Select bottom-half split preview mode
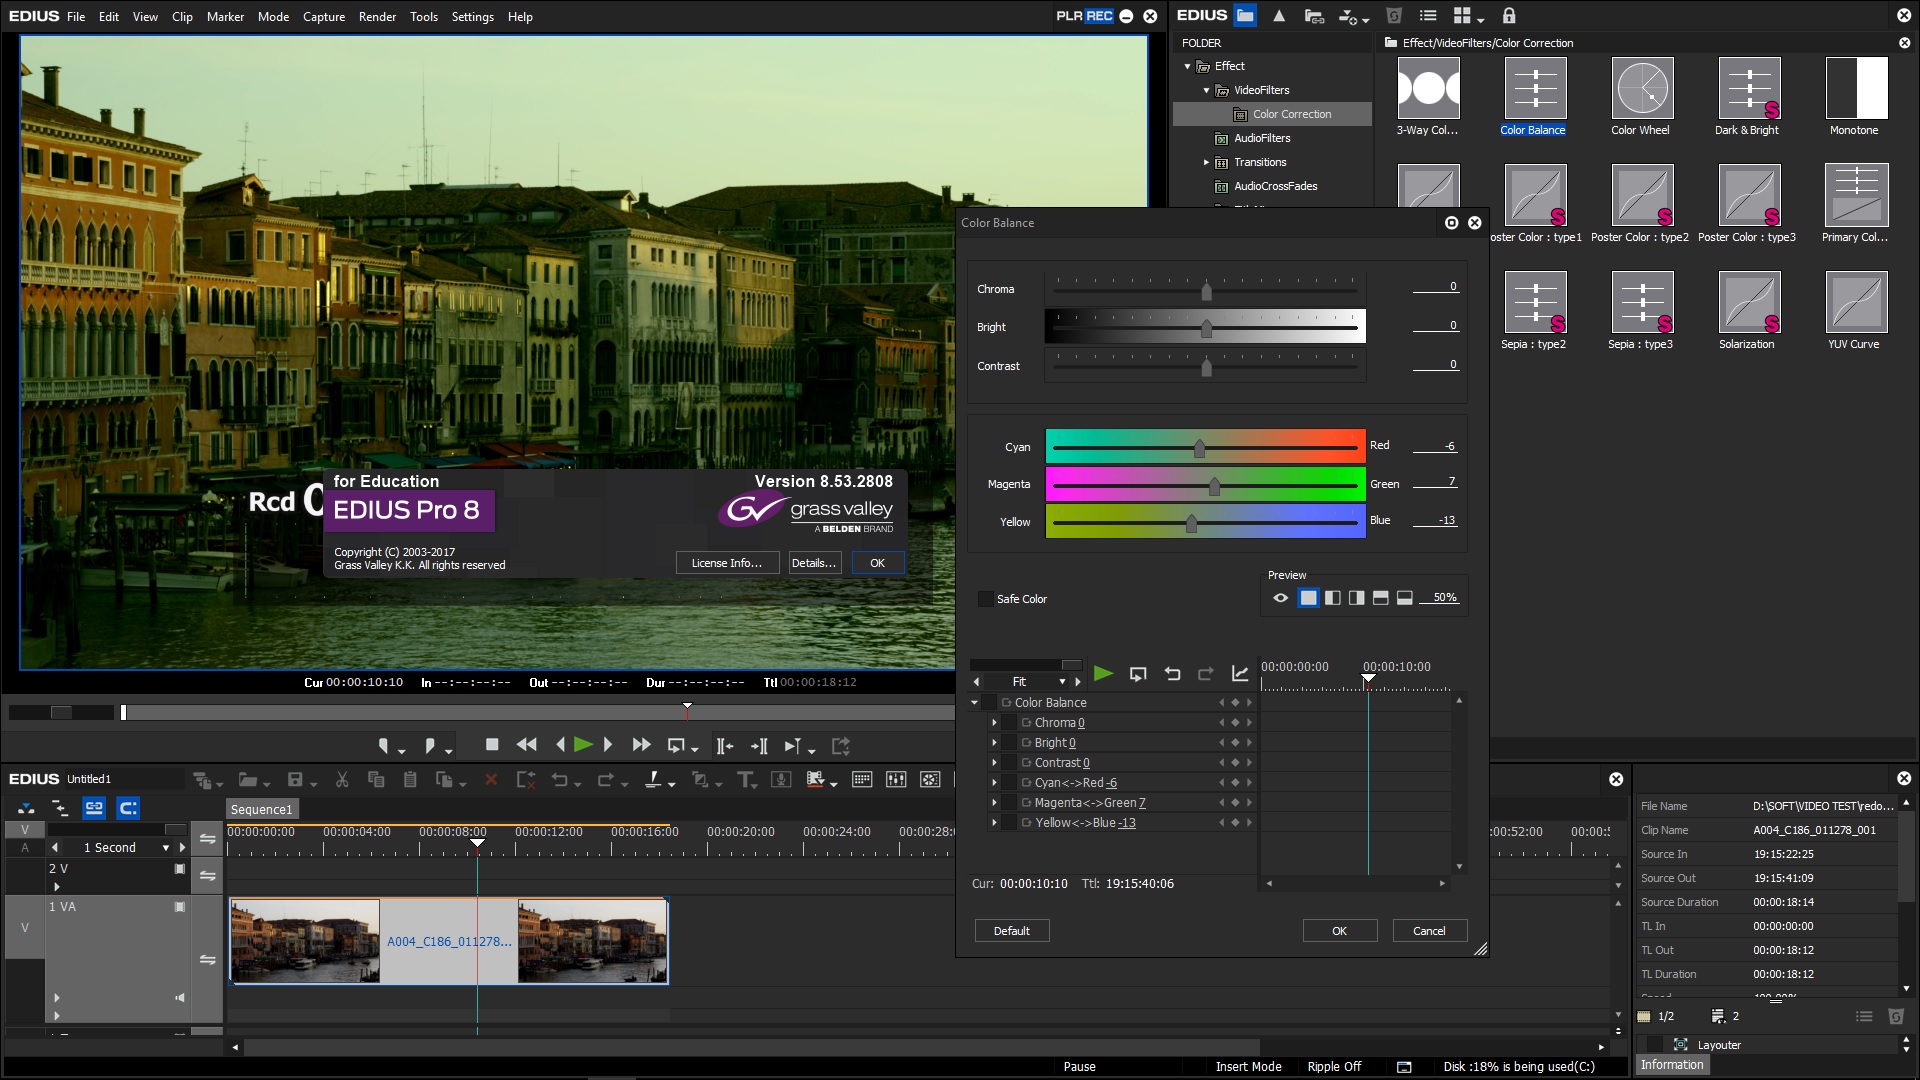The height and width of the screenshot is (1080, 1920). pyautogui.click(x=1404, y=598)
